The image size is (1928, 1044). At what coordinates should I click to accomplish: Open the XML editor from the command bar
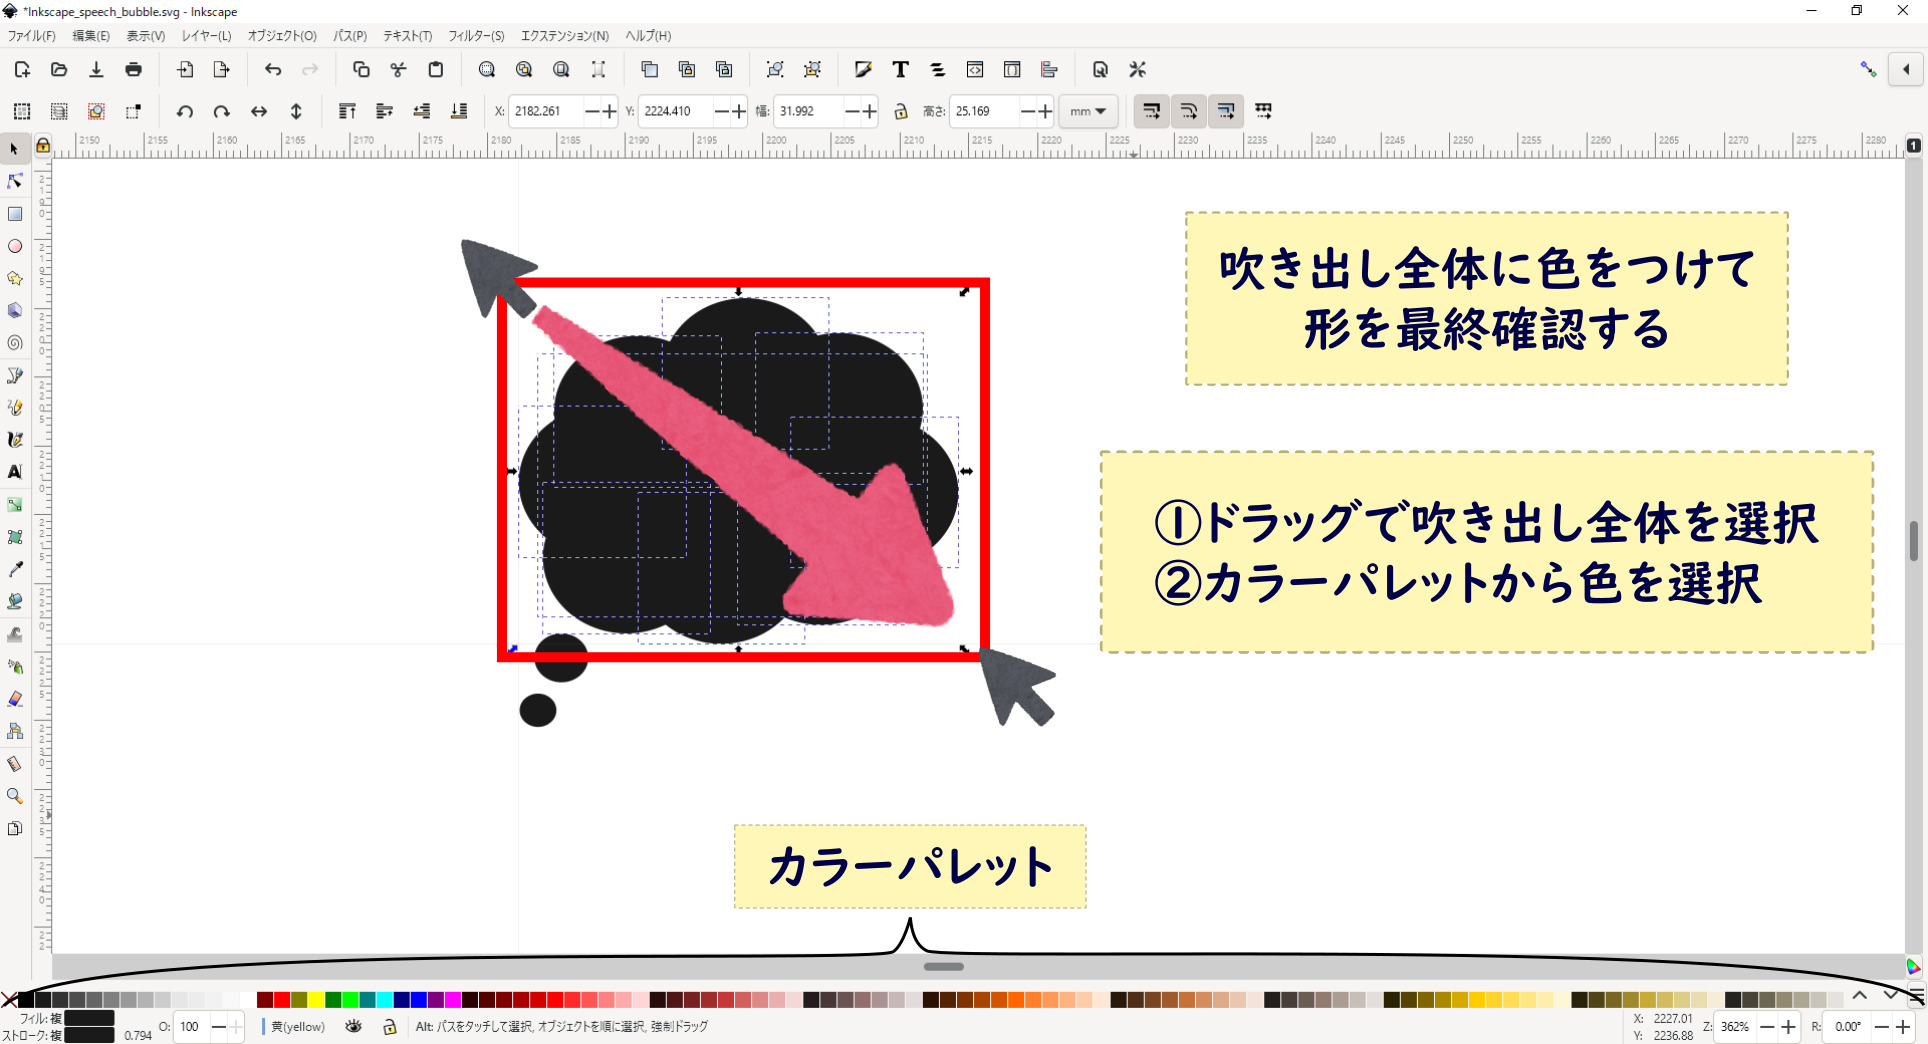pos(975,69)
